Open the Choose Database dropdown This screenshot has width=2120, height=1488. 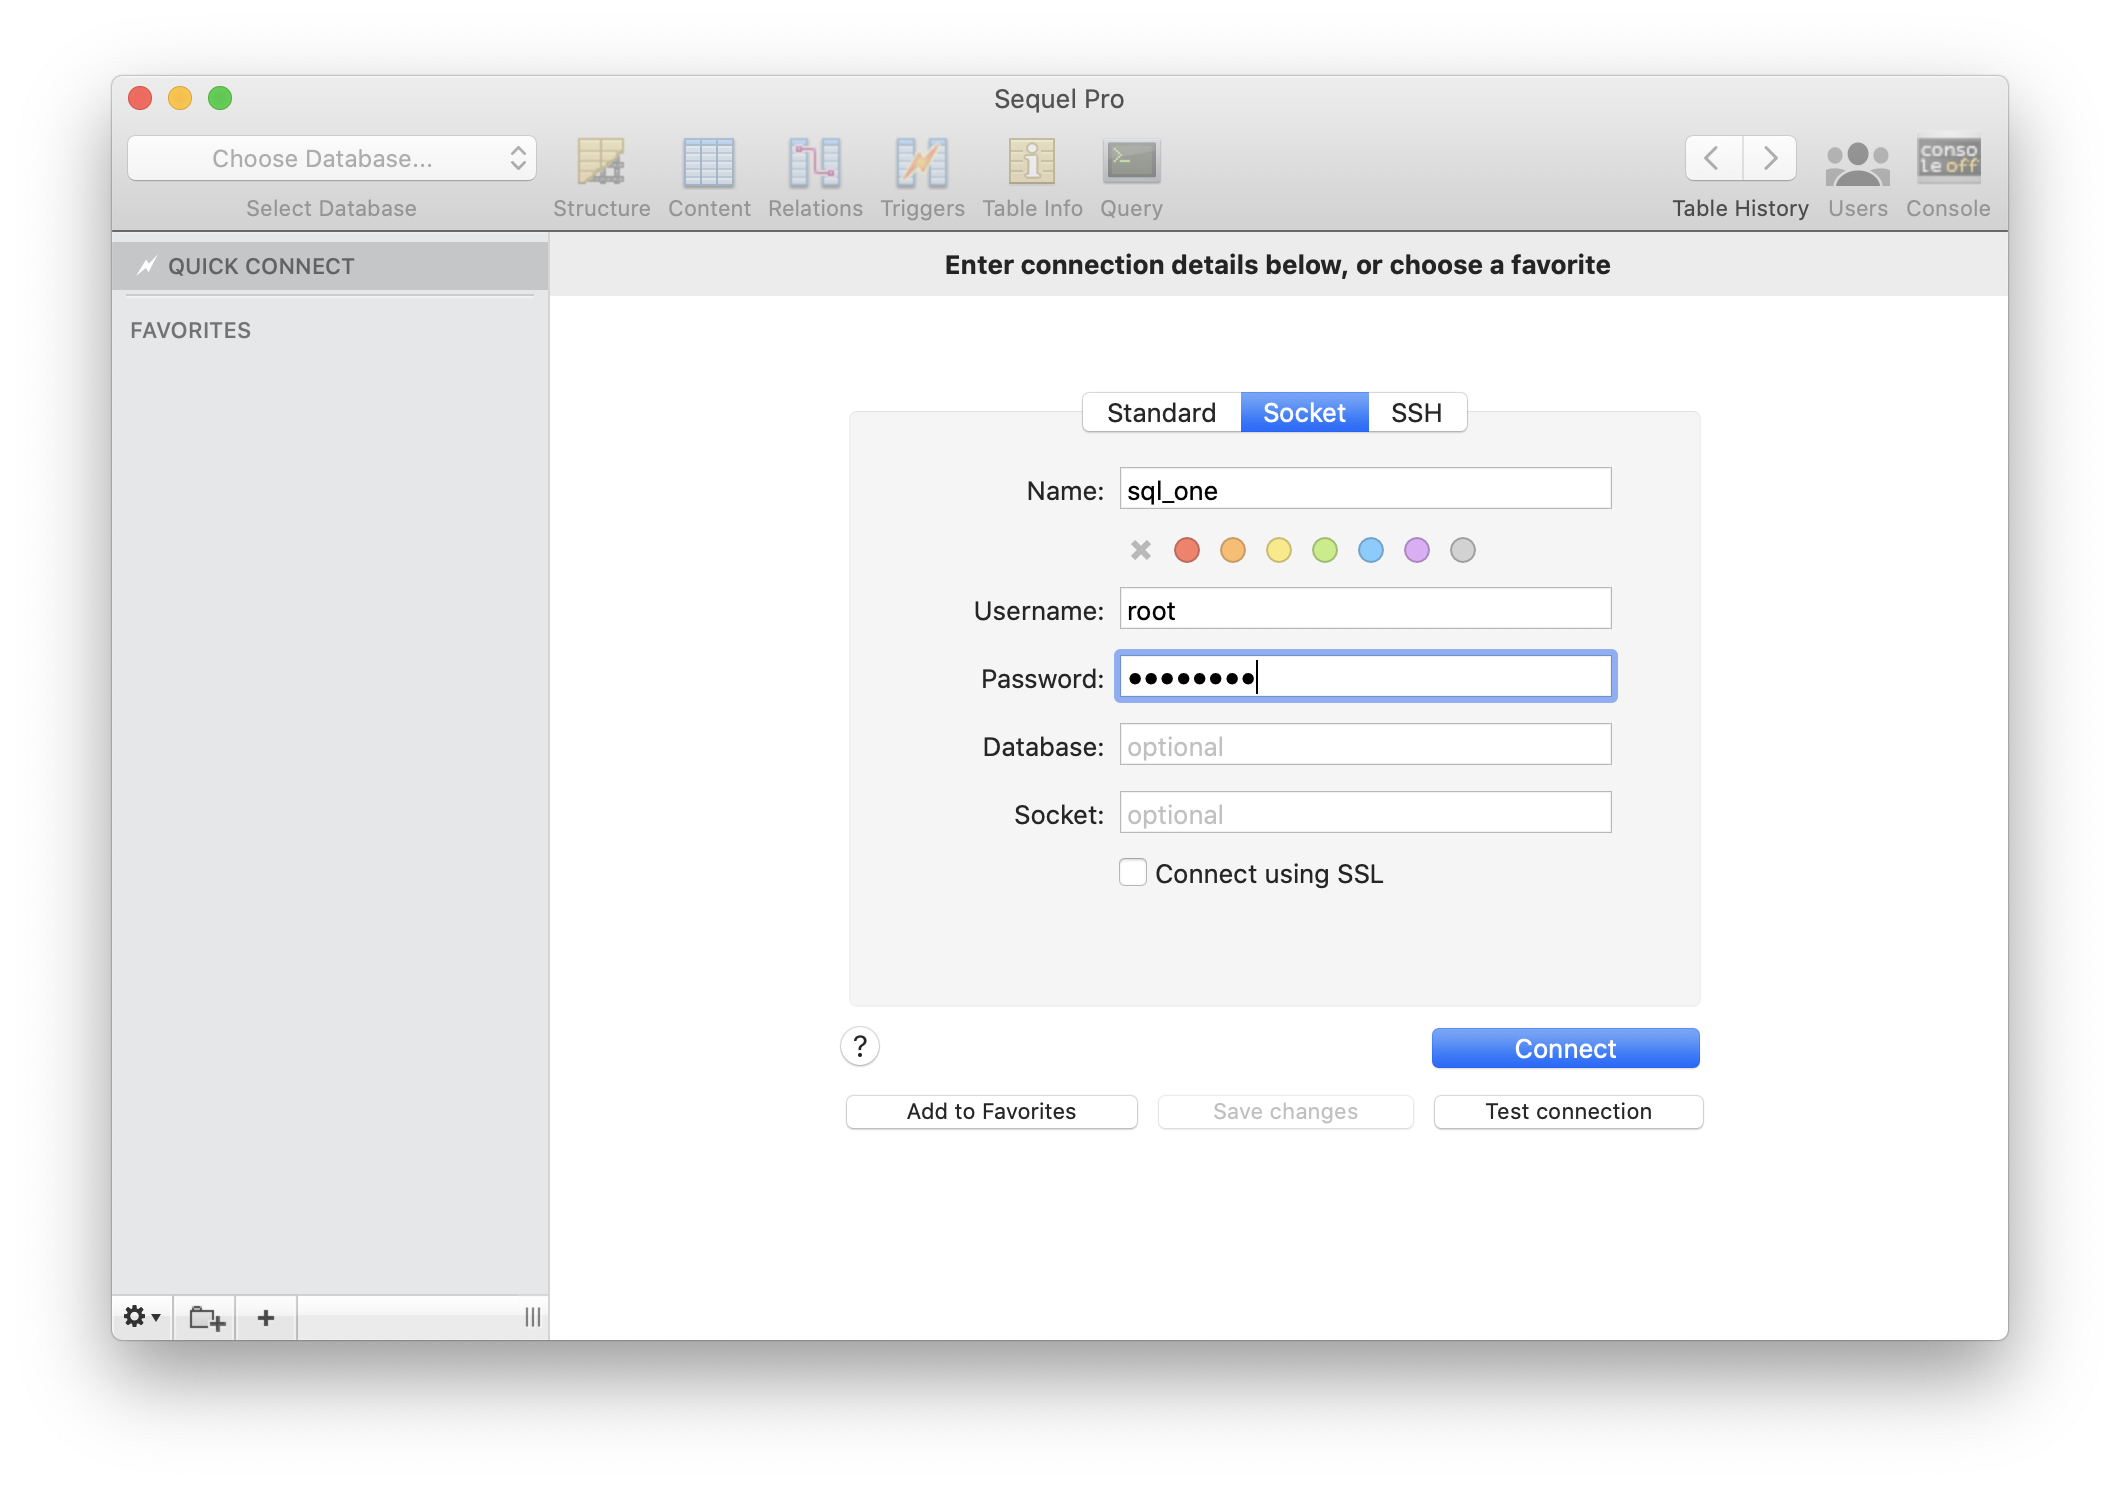click(x=331, y=158)
